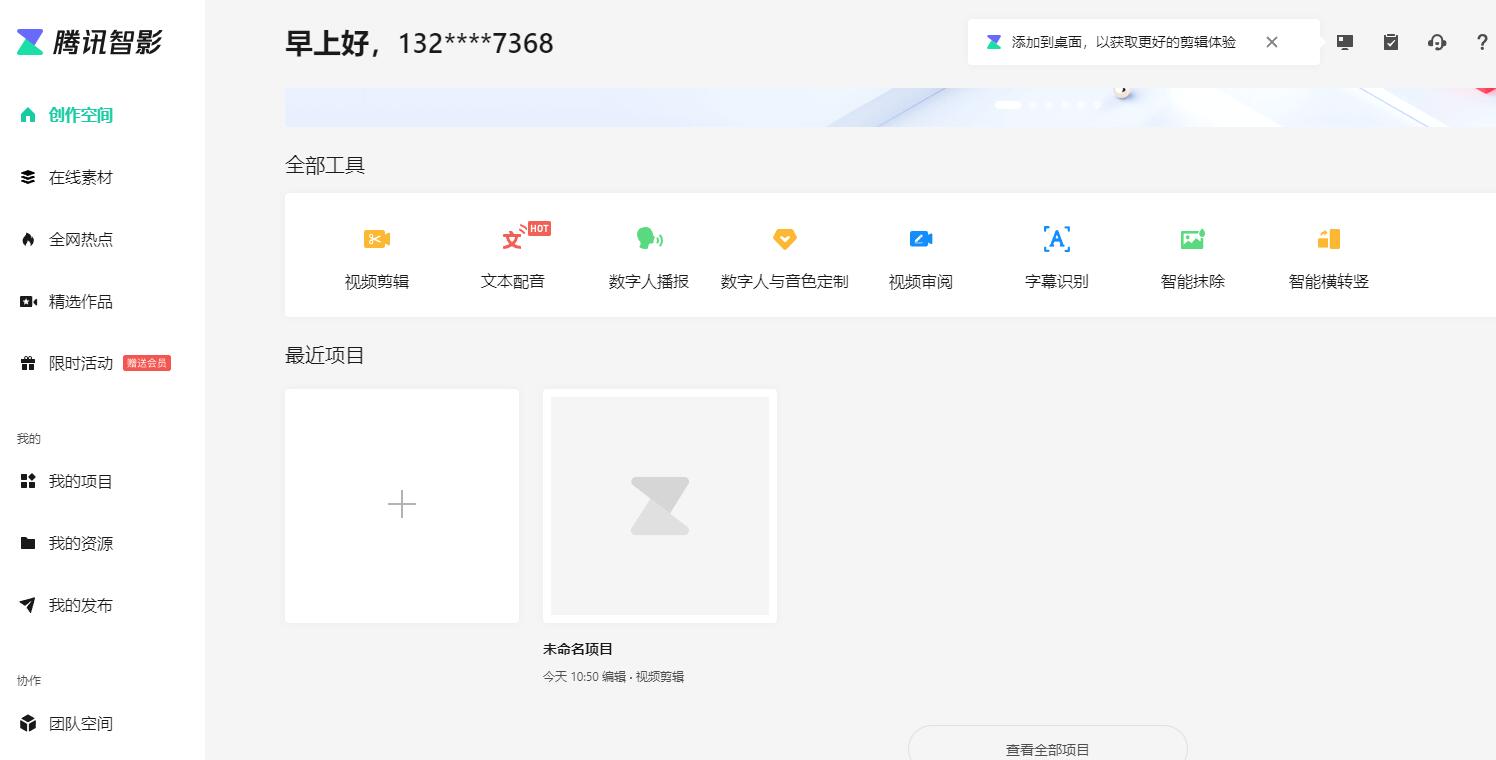The height and width of the screenshot is (760, 1496).
Task: Select the 智能横转竖 tool icon
Action: [x=1329, y=239]
